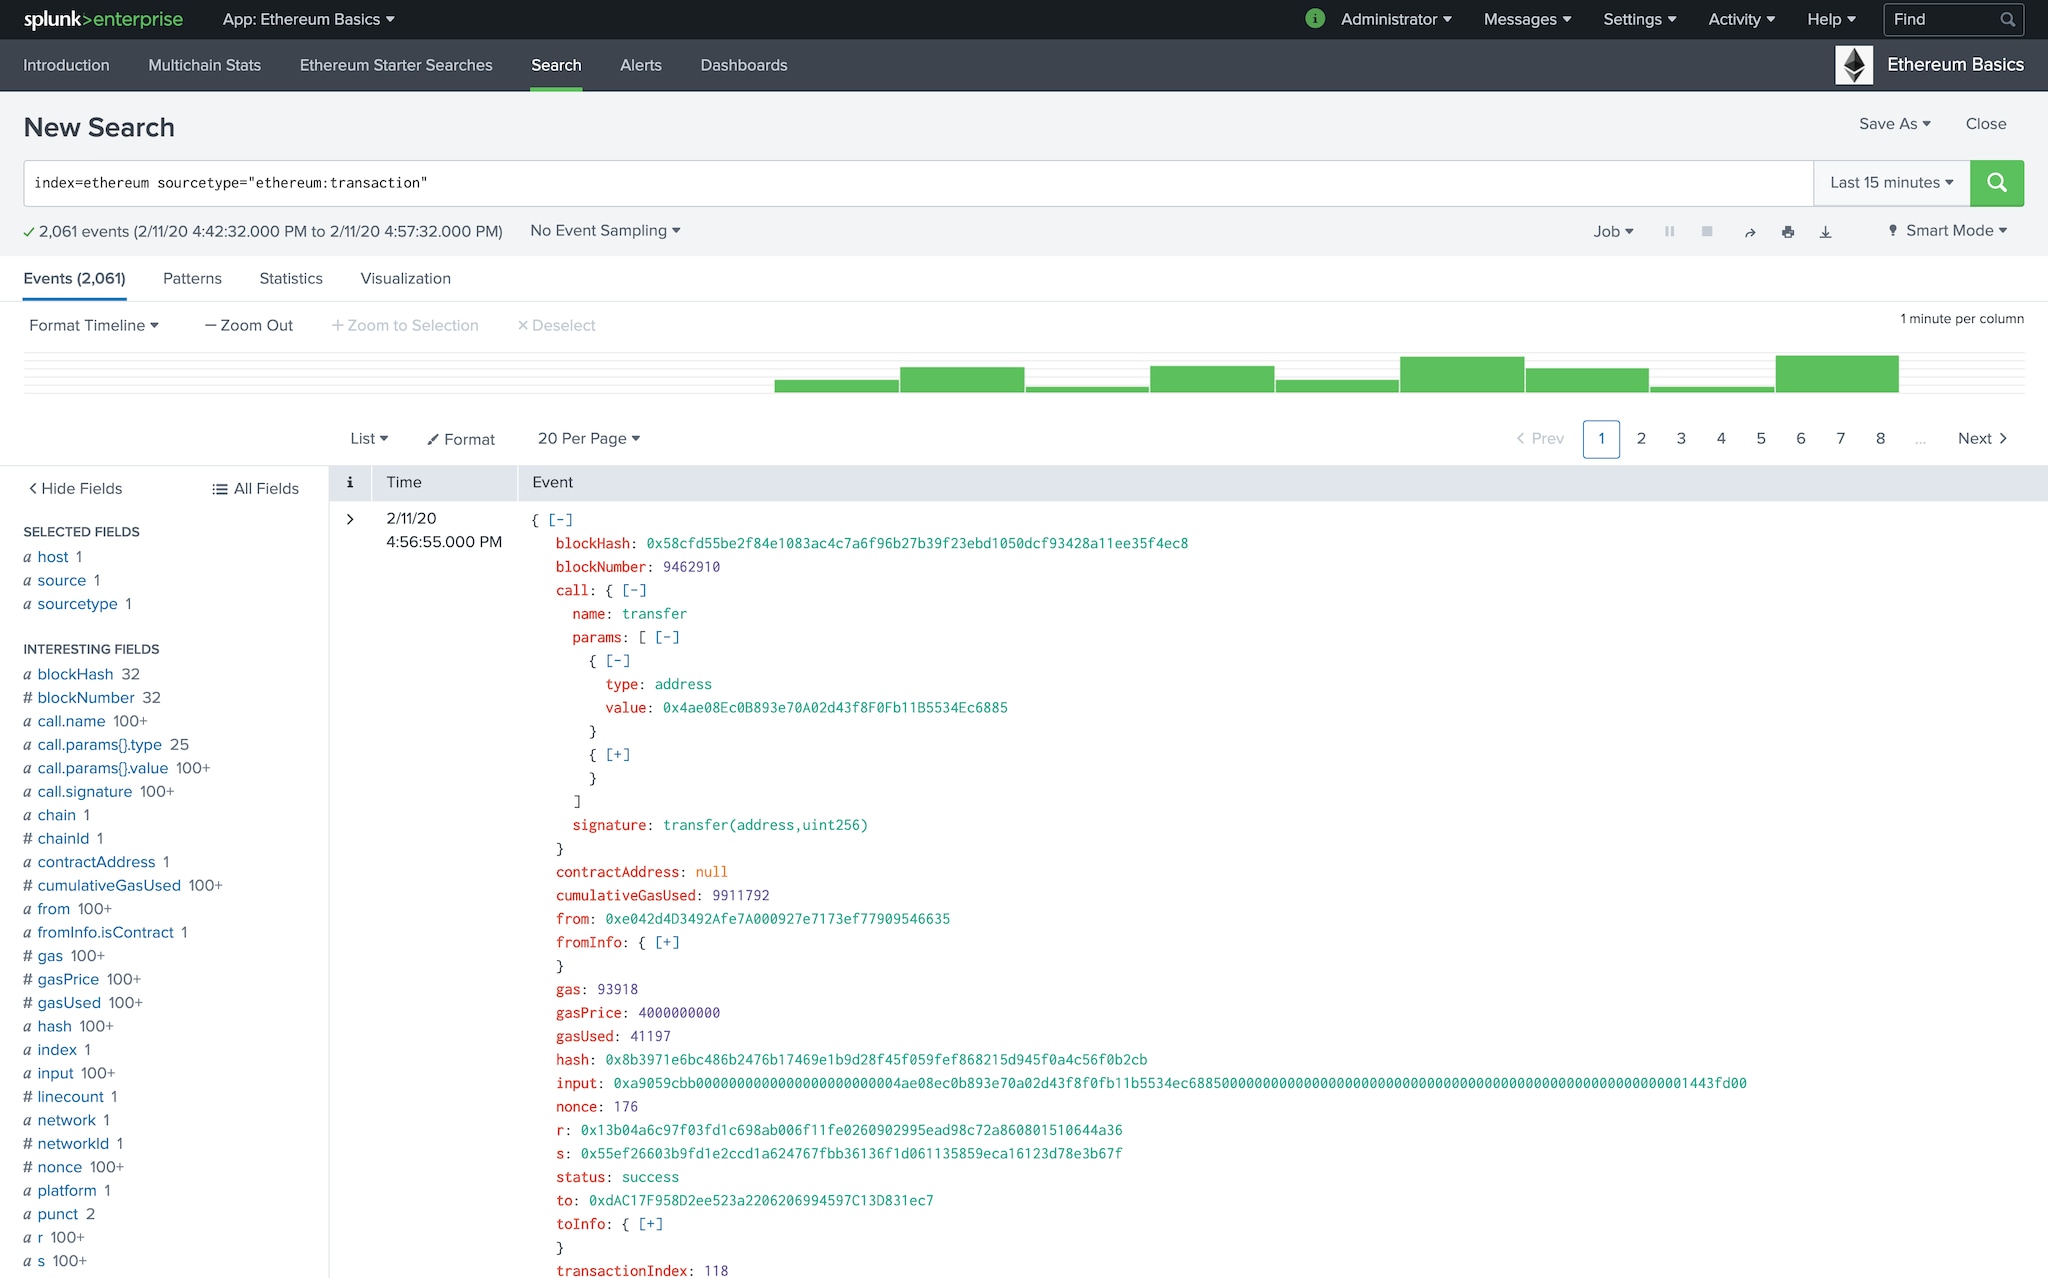Change the 20 Per Page setting
Screen dimensions: 2048x1278
tap(588, 439)
